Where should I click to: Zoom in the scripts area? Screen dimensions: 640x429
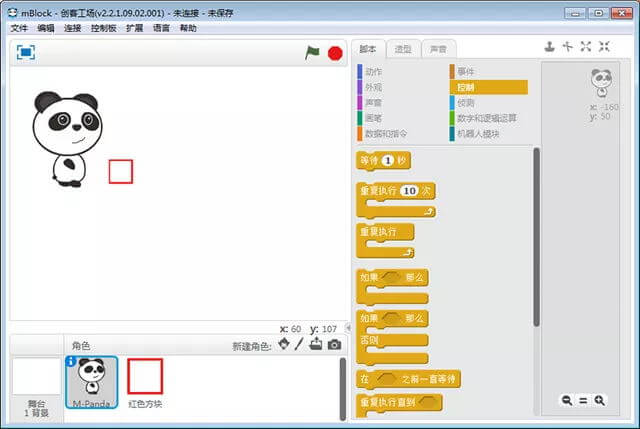pos(599,400)
